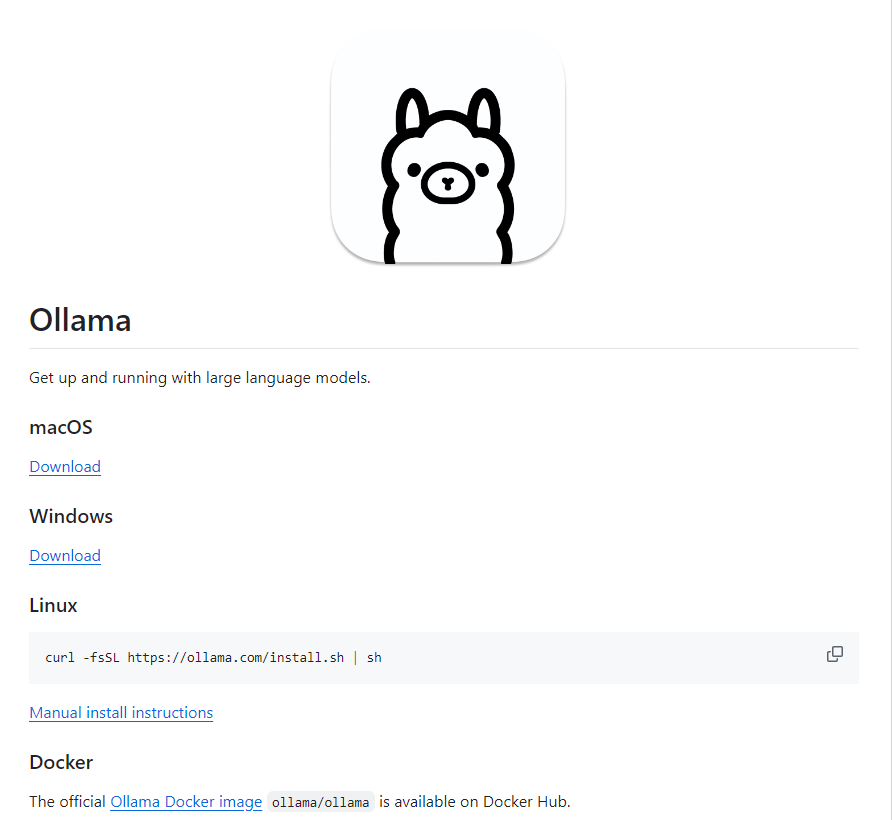Click the Windows section heading
Screen dimensions: 893x820
(x=71, y=516)
